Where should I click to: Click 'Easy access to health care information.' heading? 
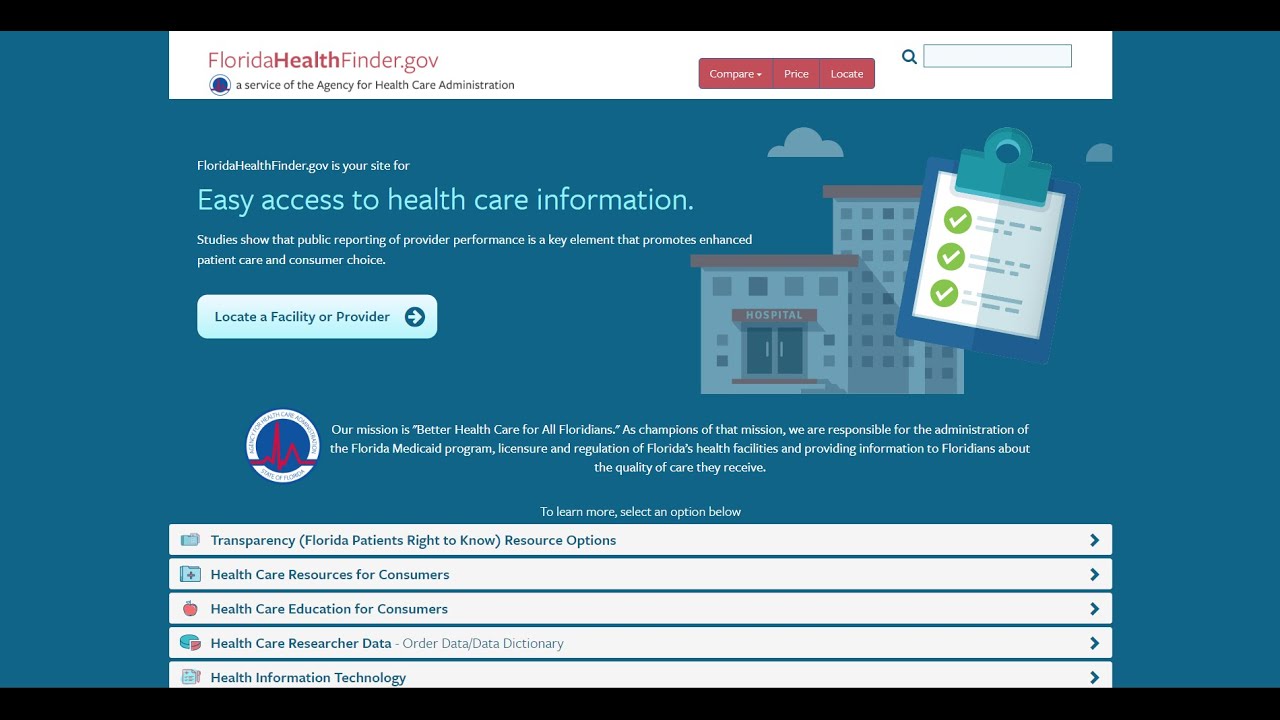445,200
